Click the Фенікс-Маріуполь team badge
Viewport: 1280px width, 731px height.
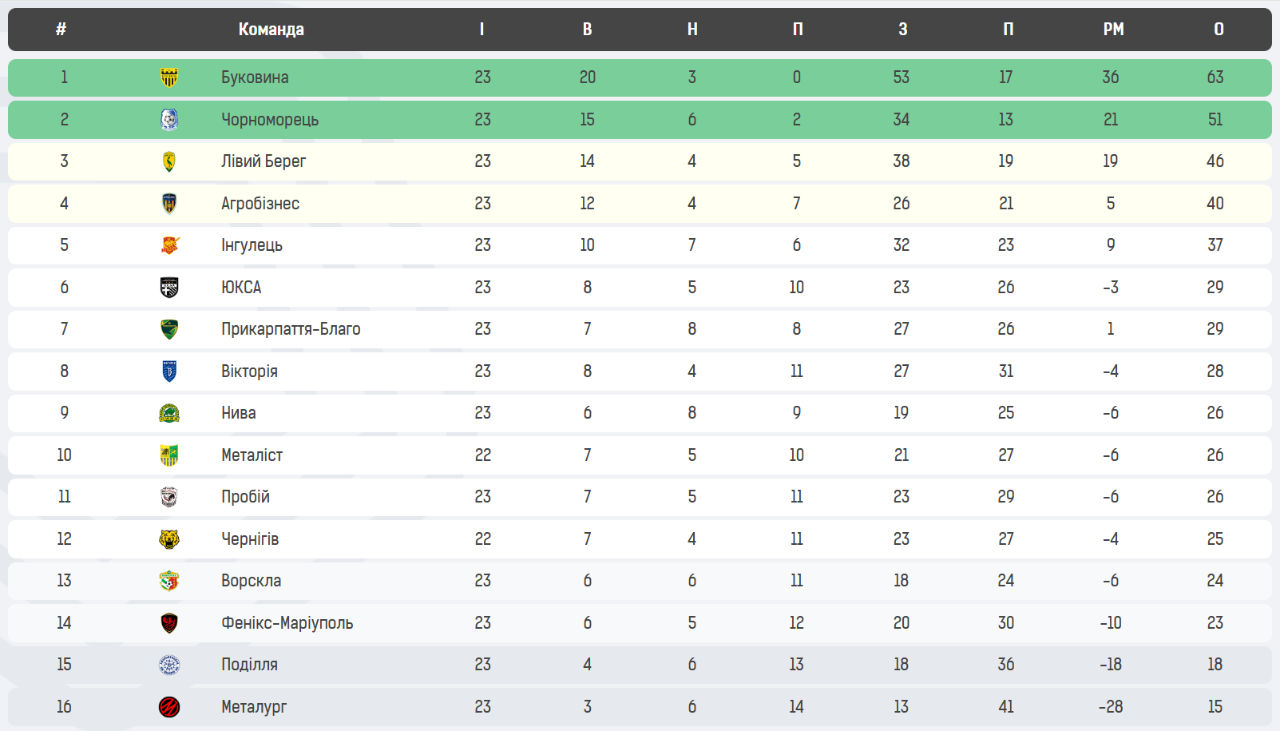pyautogui.click(x=170, y=623)
